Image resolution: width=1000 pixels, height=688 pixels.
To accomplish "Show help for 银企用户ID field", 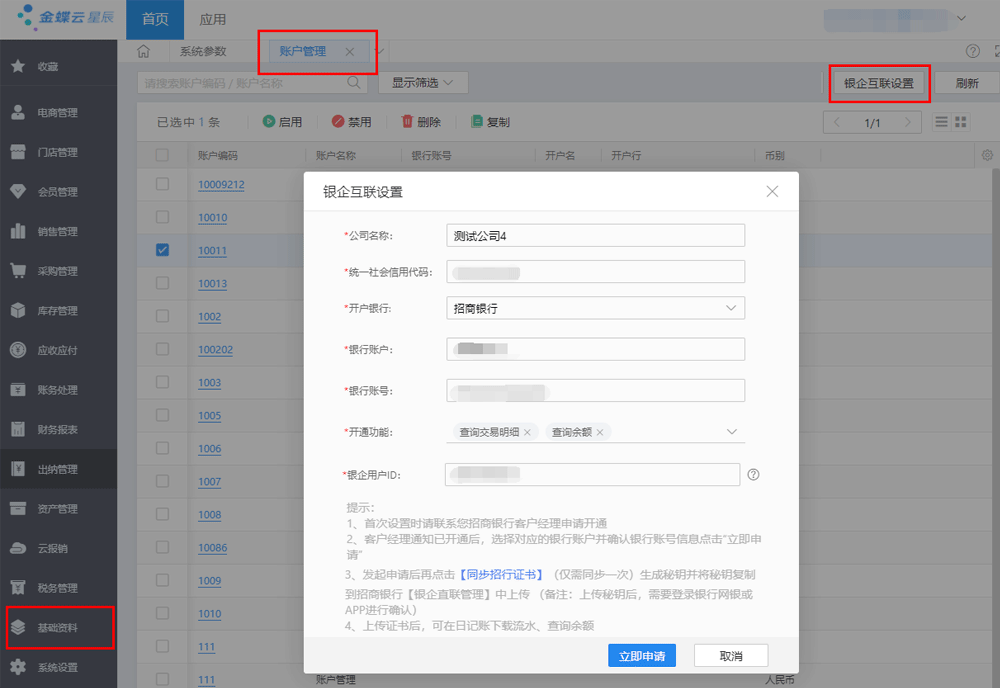I will pos(753,474).
